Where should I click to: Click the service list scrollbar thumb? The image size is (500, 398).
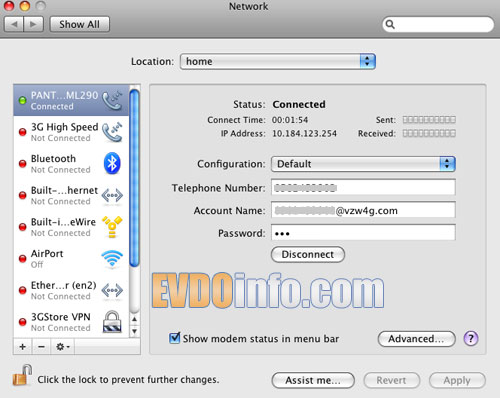134,178
